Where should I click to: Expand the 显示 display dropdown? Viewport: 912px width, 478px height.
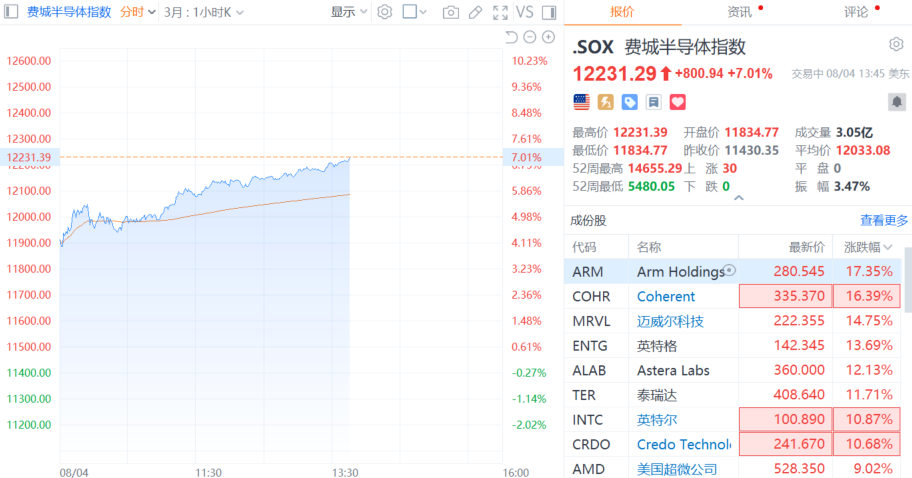click(x=349, y=12)
